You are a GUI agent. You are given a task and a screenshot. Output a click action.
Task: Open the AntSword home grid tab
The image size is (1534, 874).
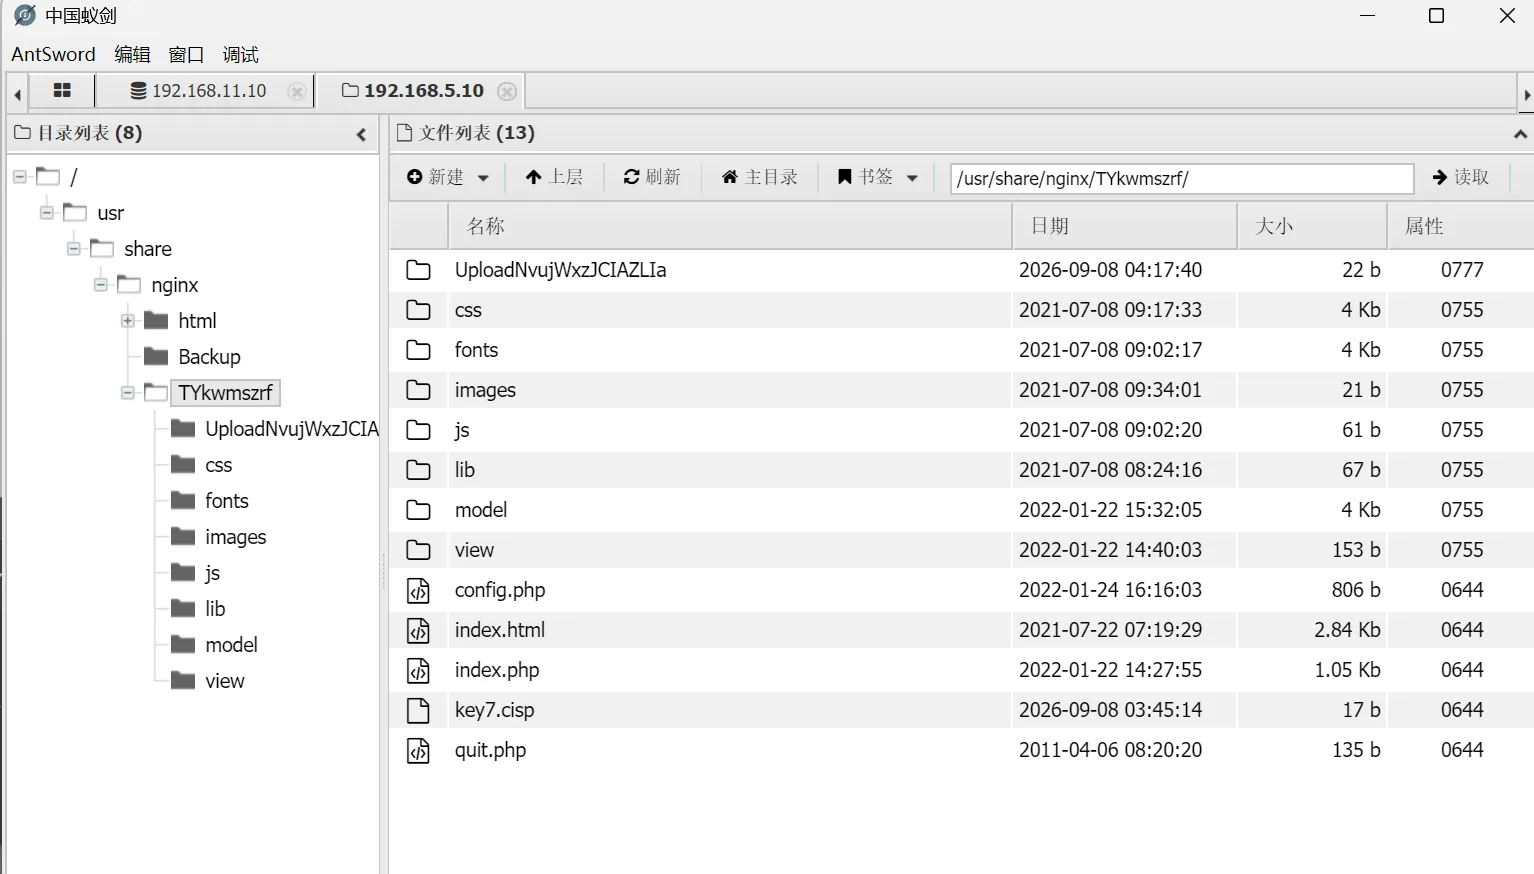62,91
